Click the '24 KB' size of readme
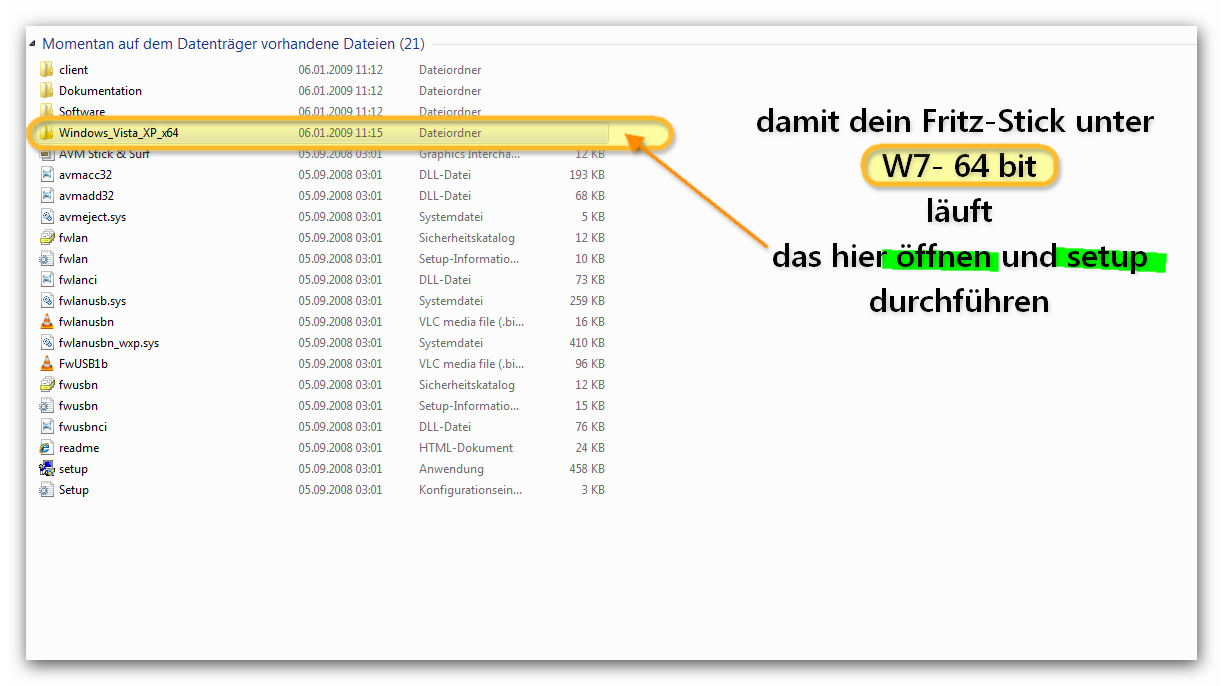 click(589, 448)
